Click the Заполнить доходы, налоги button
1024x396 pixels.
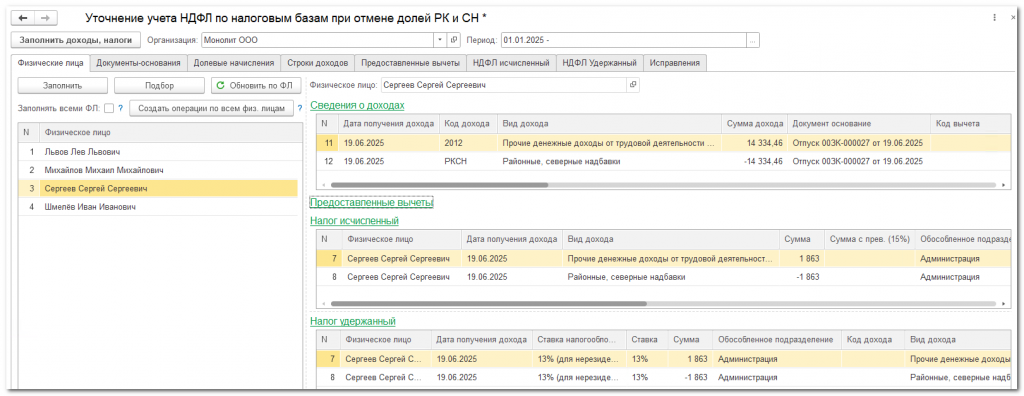[76, 41]
